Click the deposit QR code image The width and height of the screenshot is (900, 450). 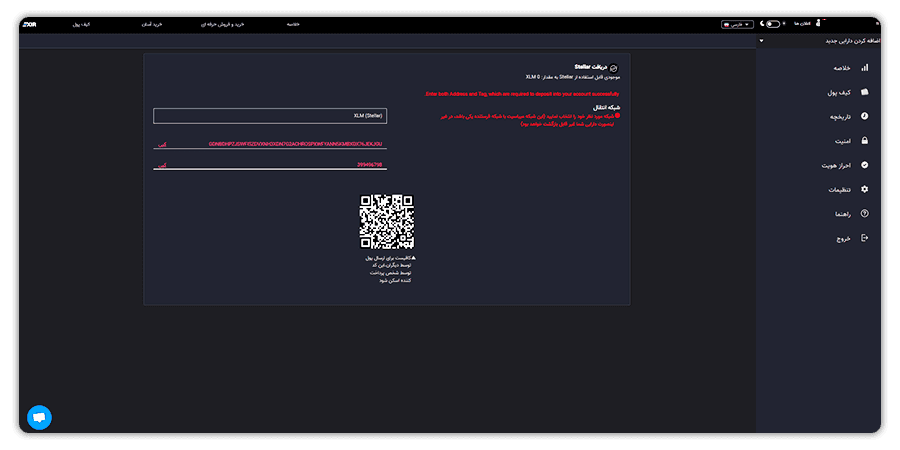click(387, 222)
